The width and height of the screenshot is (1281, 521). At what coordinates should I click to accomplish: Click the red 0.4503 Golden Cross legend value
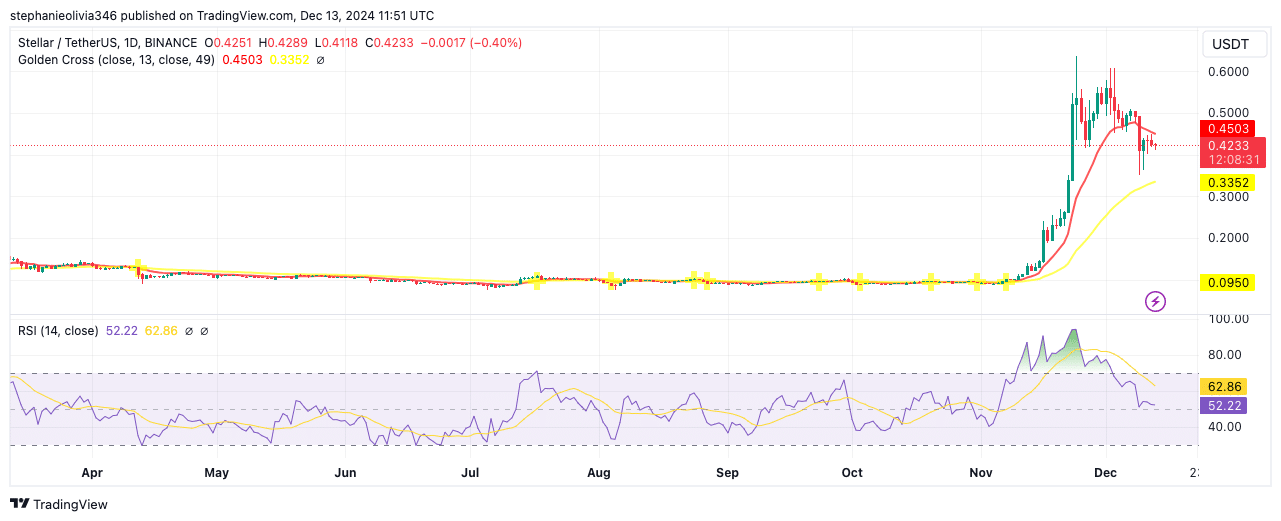pyautogui.click(x=242, y=60)
